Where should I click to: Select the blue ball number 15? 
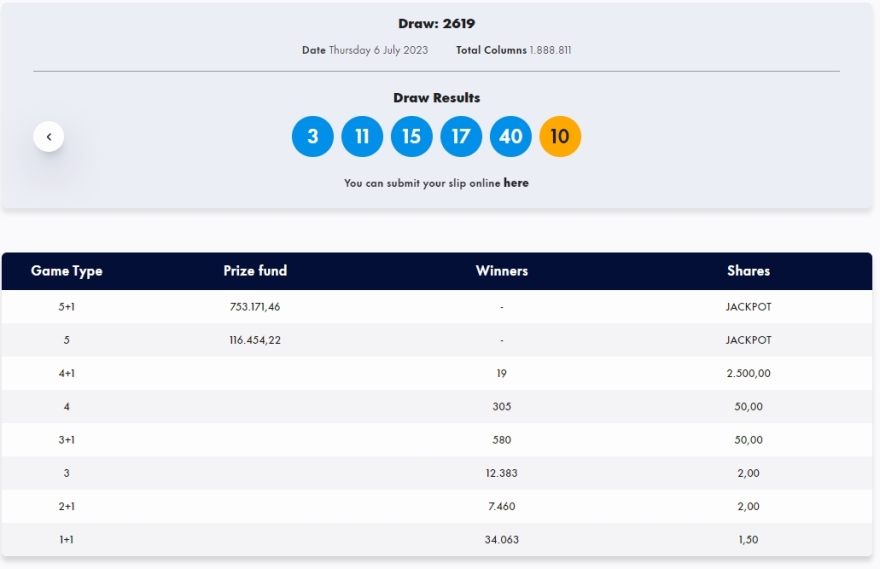click(411, 137)
